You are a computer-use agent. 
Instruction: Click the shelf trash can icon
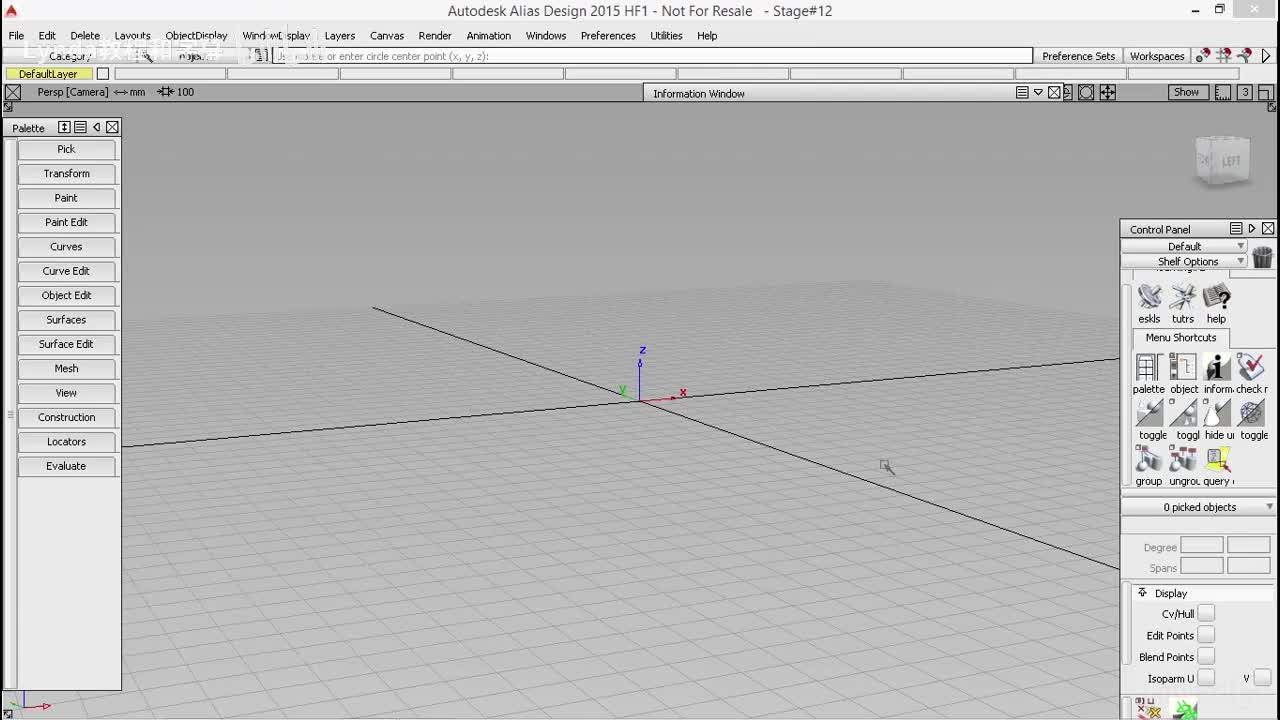(1262, 257)
